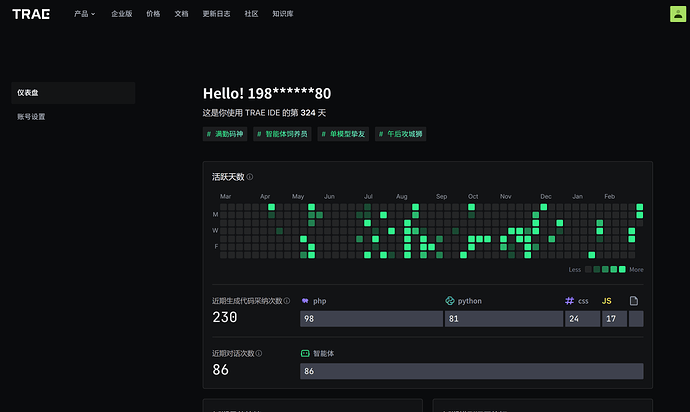The height and width of the screenshot is (412, 690).
Task: Click the 智能体 bar showing 86
Action: click(x=472, y=371)
